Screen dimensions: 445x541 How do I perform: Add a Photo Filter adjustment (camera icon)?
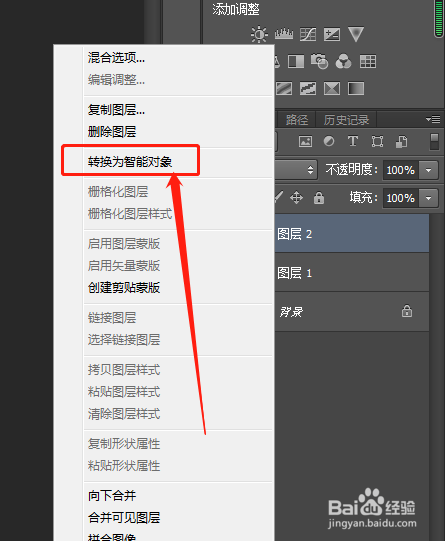coord(319,61)
